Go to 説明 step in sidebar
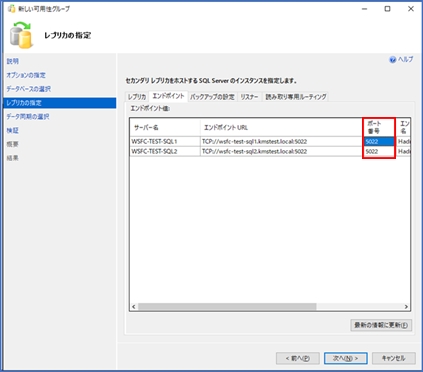 point(13,61)
